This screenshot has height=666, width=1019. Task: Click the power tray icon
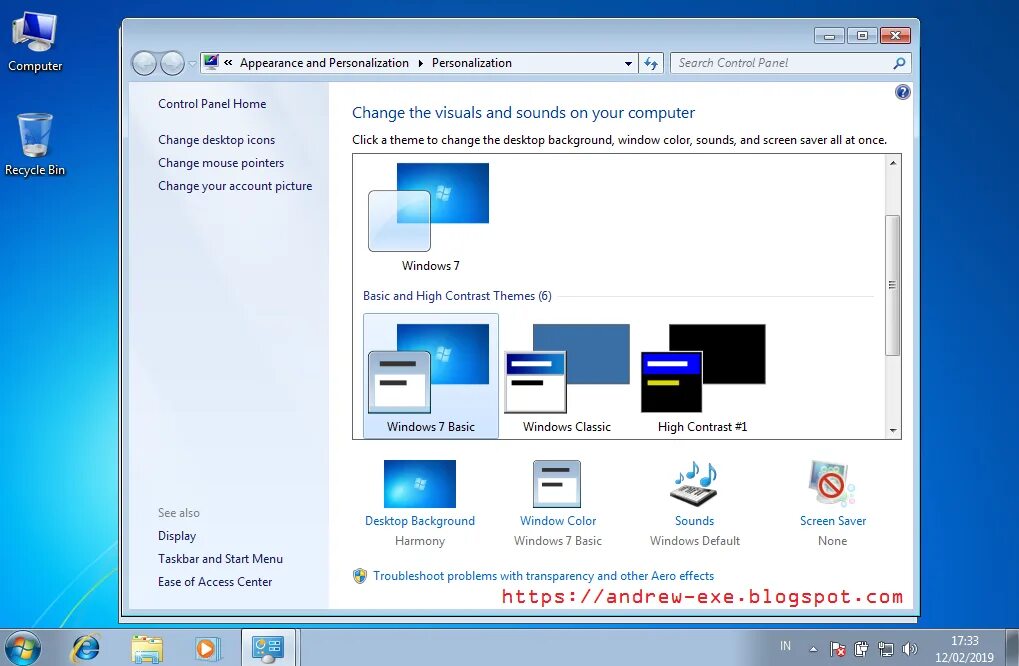[861, 648]
